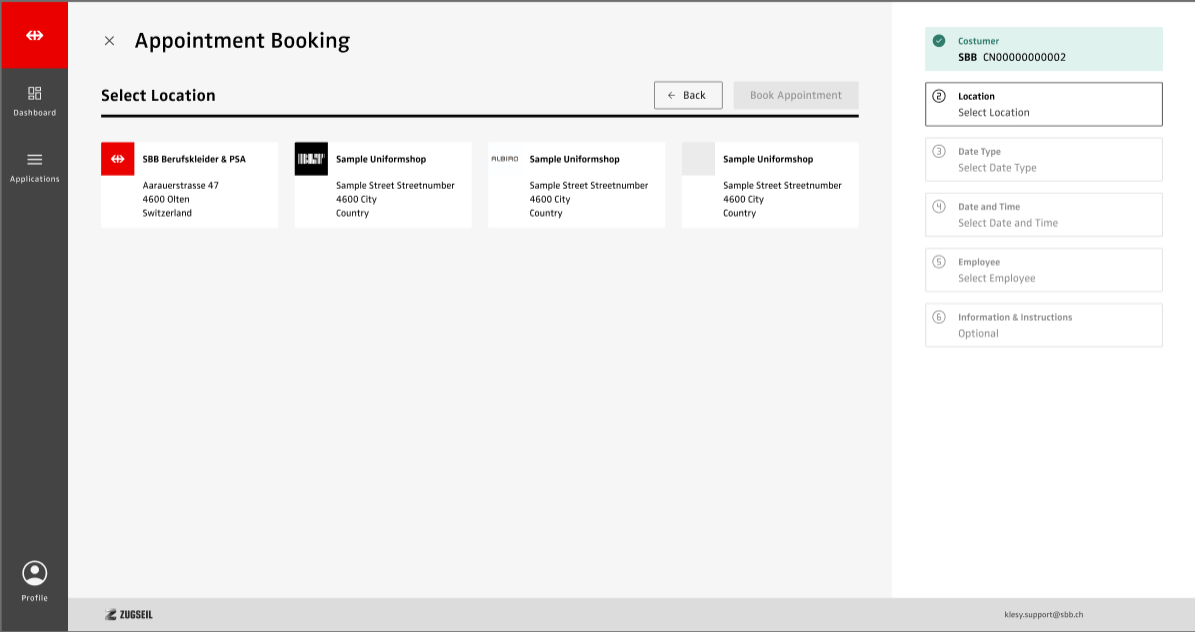1195x632 pixels.
Task: Open the completed Costumer step
Action: click(1043, 49)
